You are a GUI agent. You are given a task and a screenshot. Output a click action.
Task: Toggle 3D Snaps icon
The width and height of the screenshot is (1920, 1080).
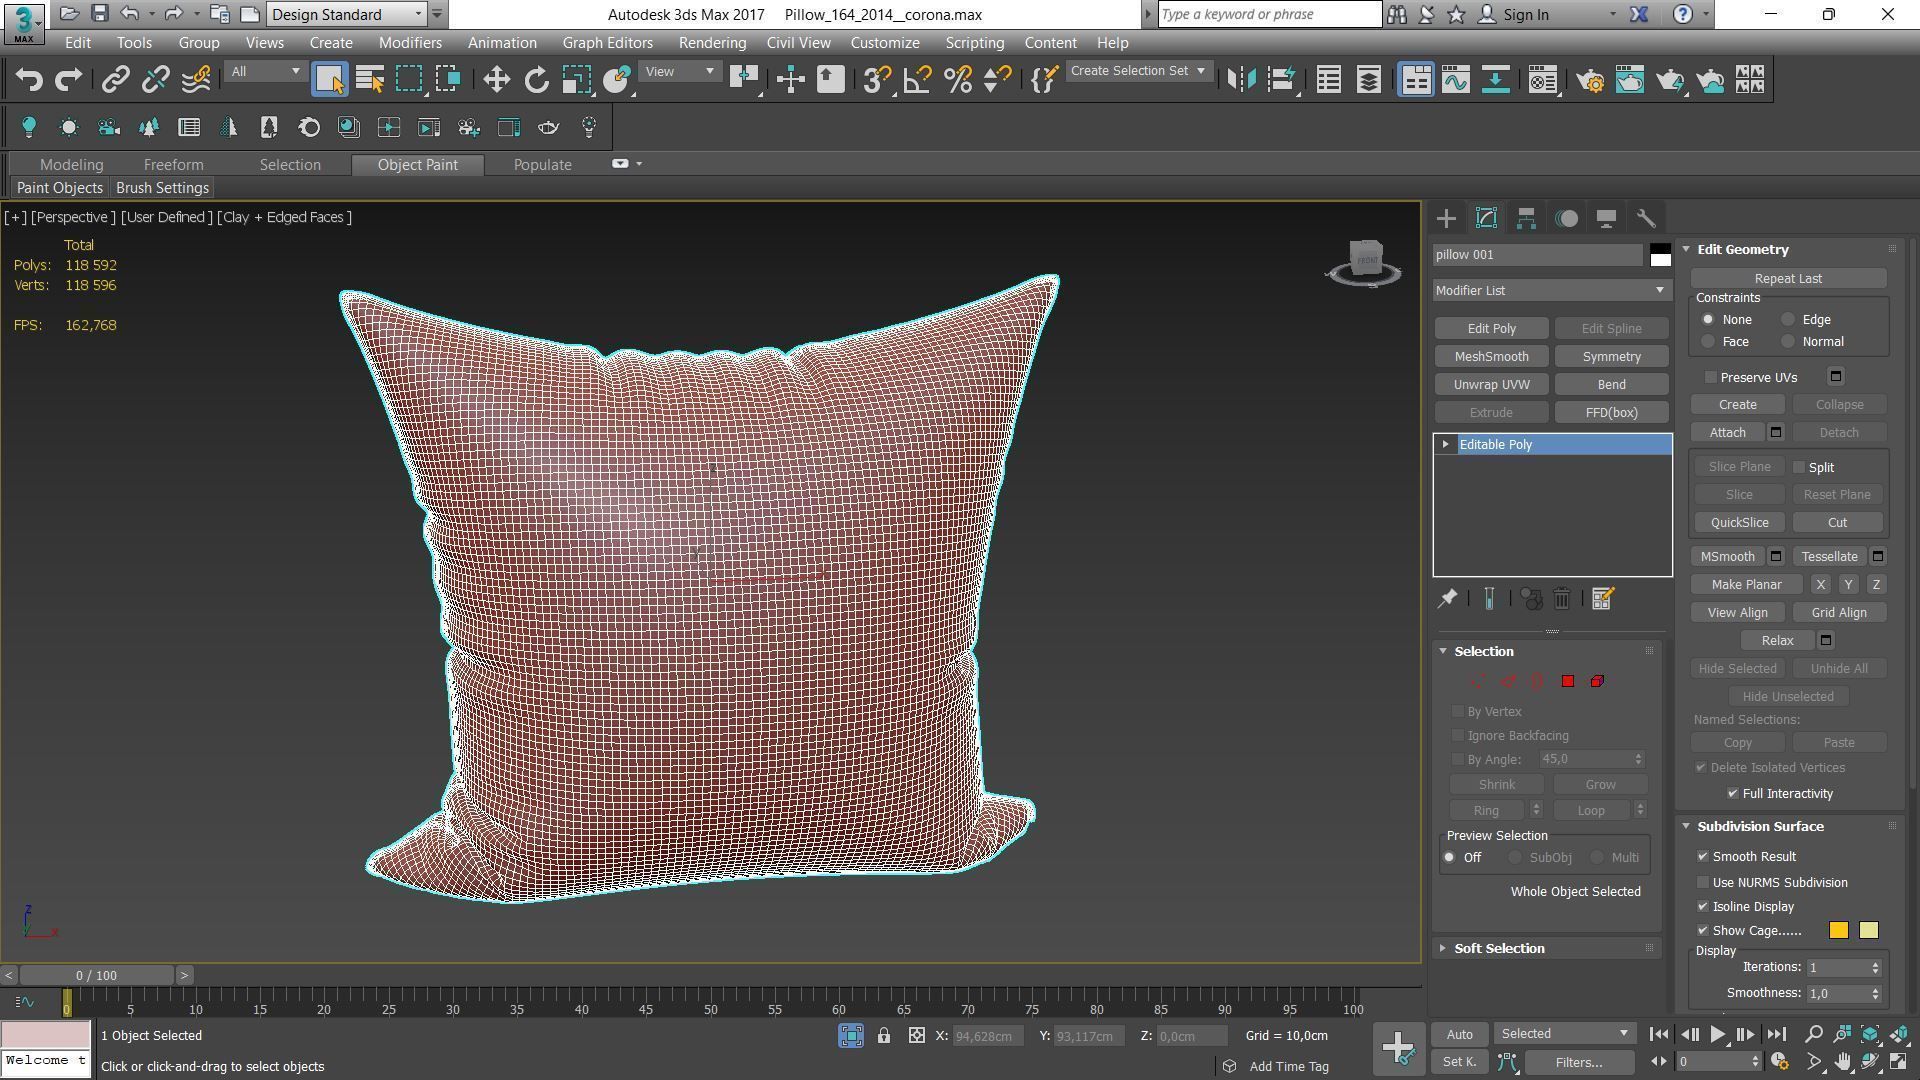point(877,80)
